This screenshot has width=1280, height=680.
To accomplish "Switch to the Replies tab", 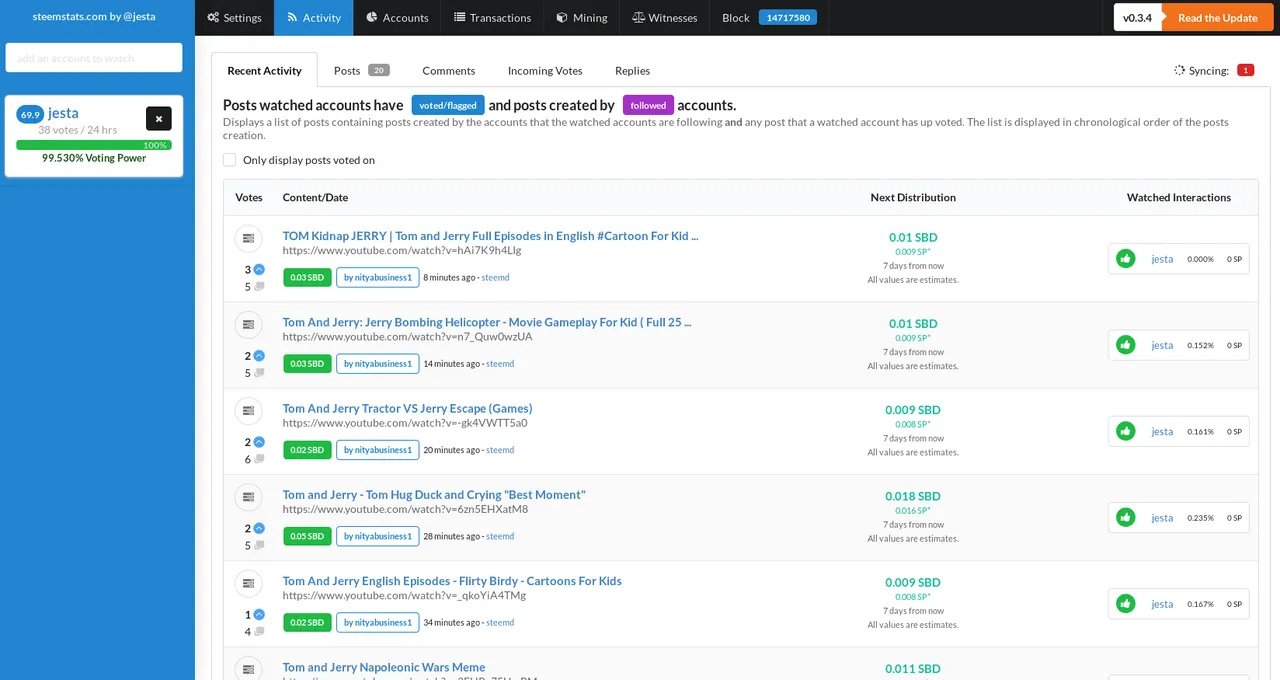I will (632, 70).
